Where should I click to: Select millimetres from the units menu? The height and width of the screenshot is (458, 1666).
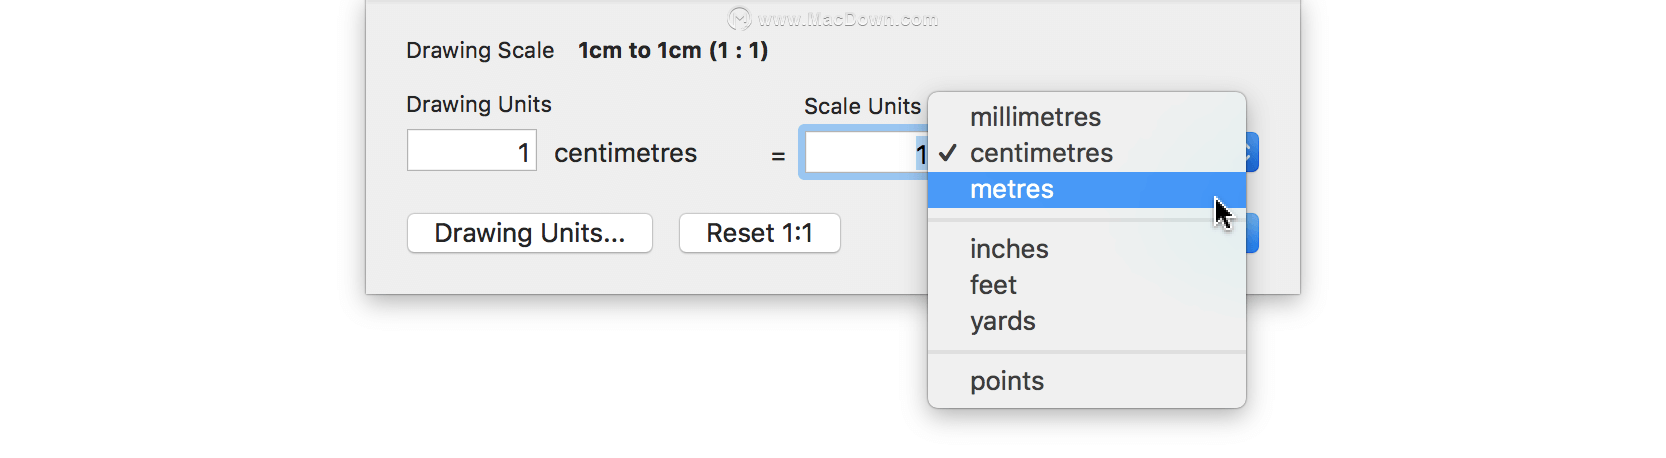coord(1087,117)
